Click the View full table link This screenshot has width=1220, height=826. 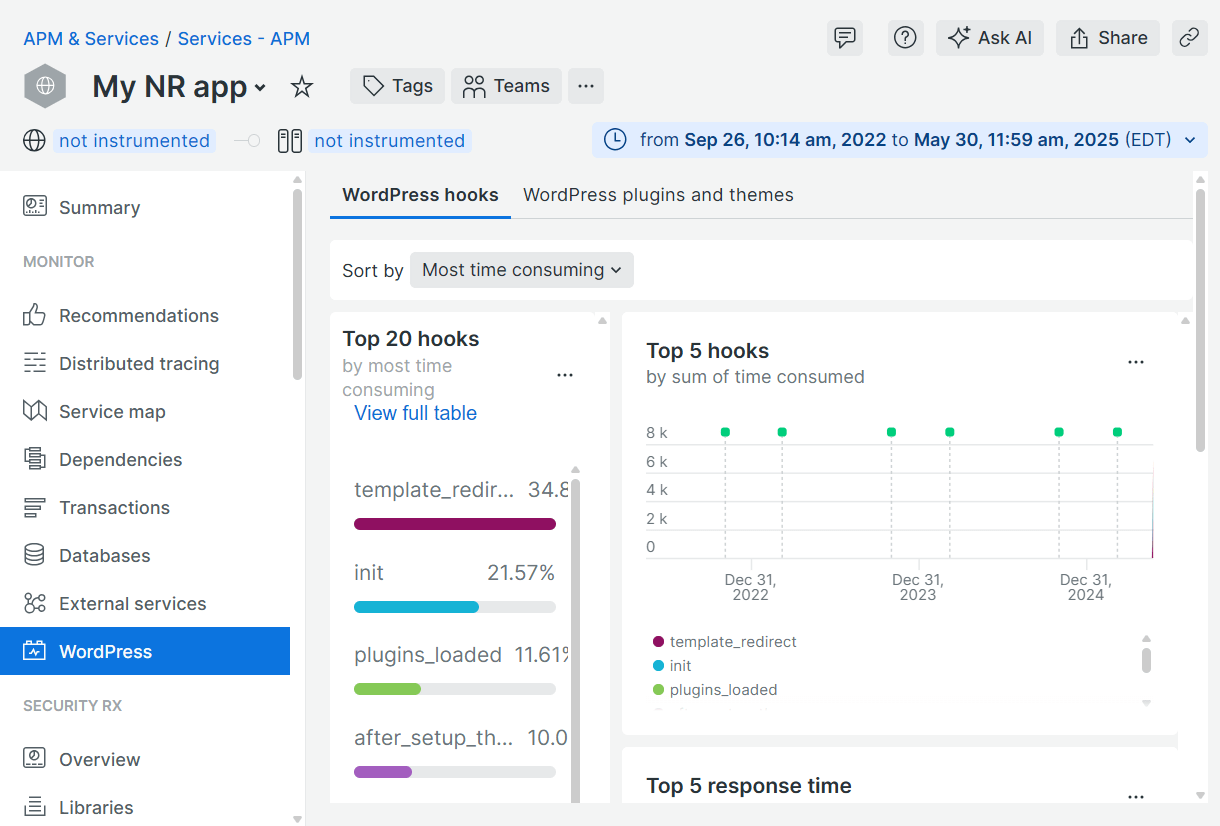point(415,413)
